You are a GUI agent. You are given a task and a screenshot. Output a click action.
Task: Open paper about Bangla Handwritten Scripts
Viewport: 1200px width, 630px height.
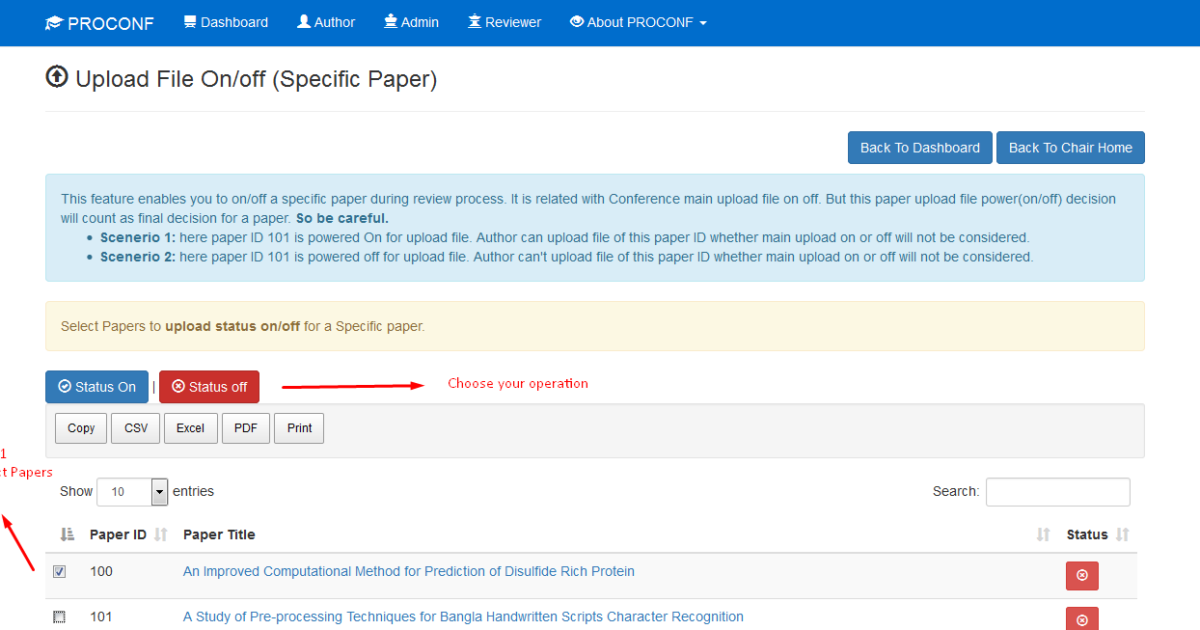coord(463,617)
